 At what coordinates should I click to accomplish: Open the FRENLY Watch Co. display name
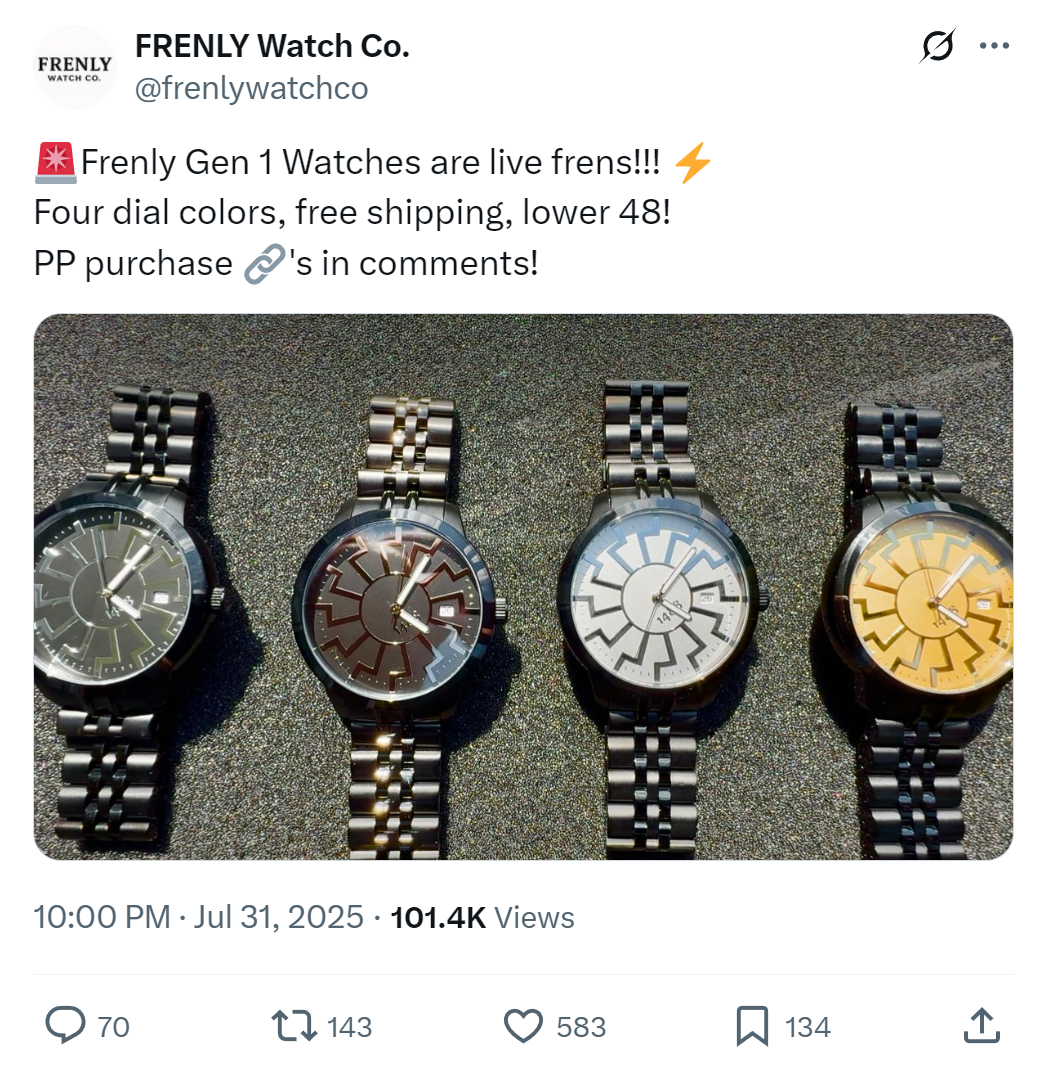click(272, 46)
